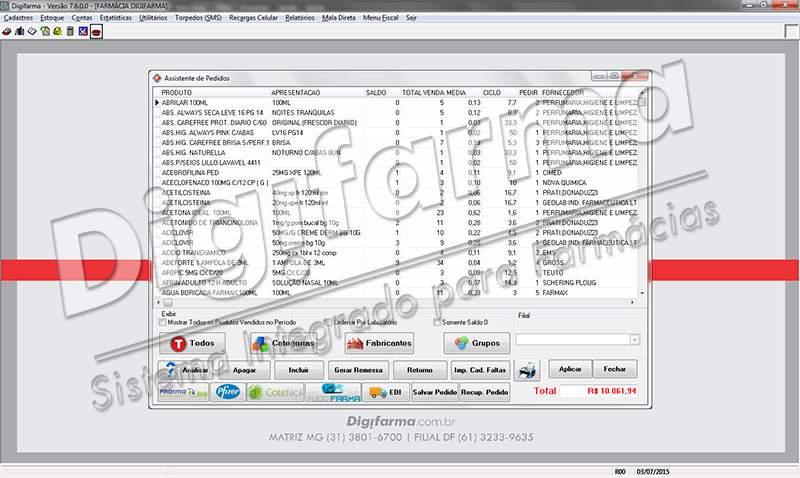800x478 pixels.
Task: Click the printer icon button
Action: pyautogui.click(x=527, y=370)
